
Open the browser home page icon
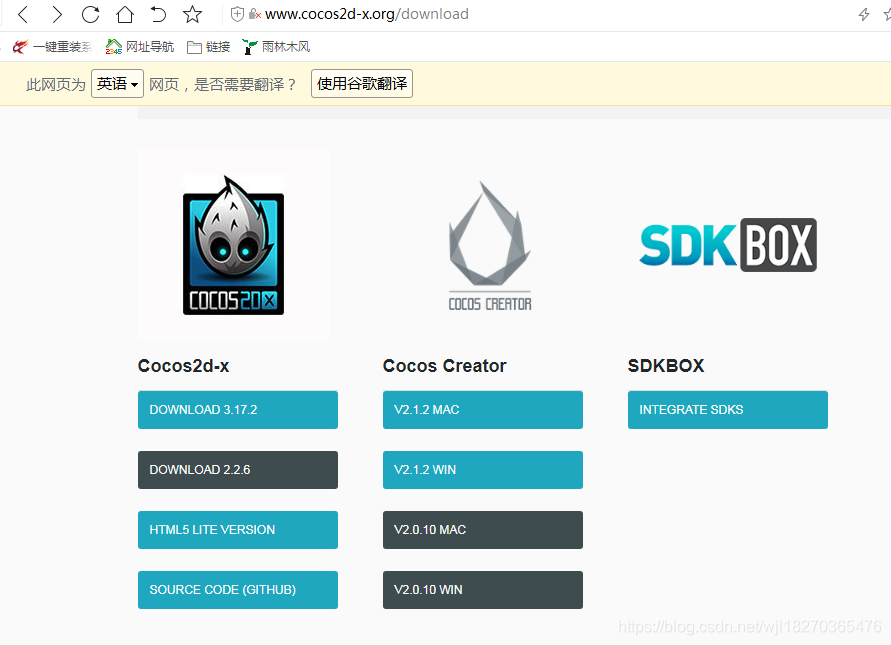[124, 14]
